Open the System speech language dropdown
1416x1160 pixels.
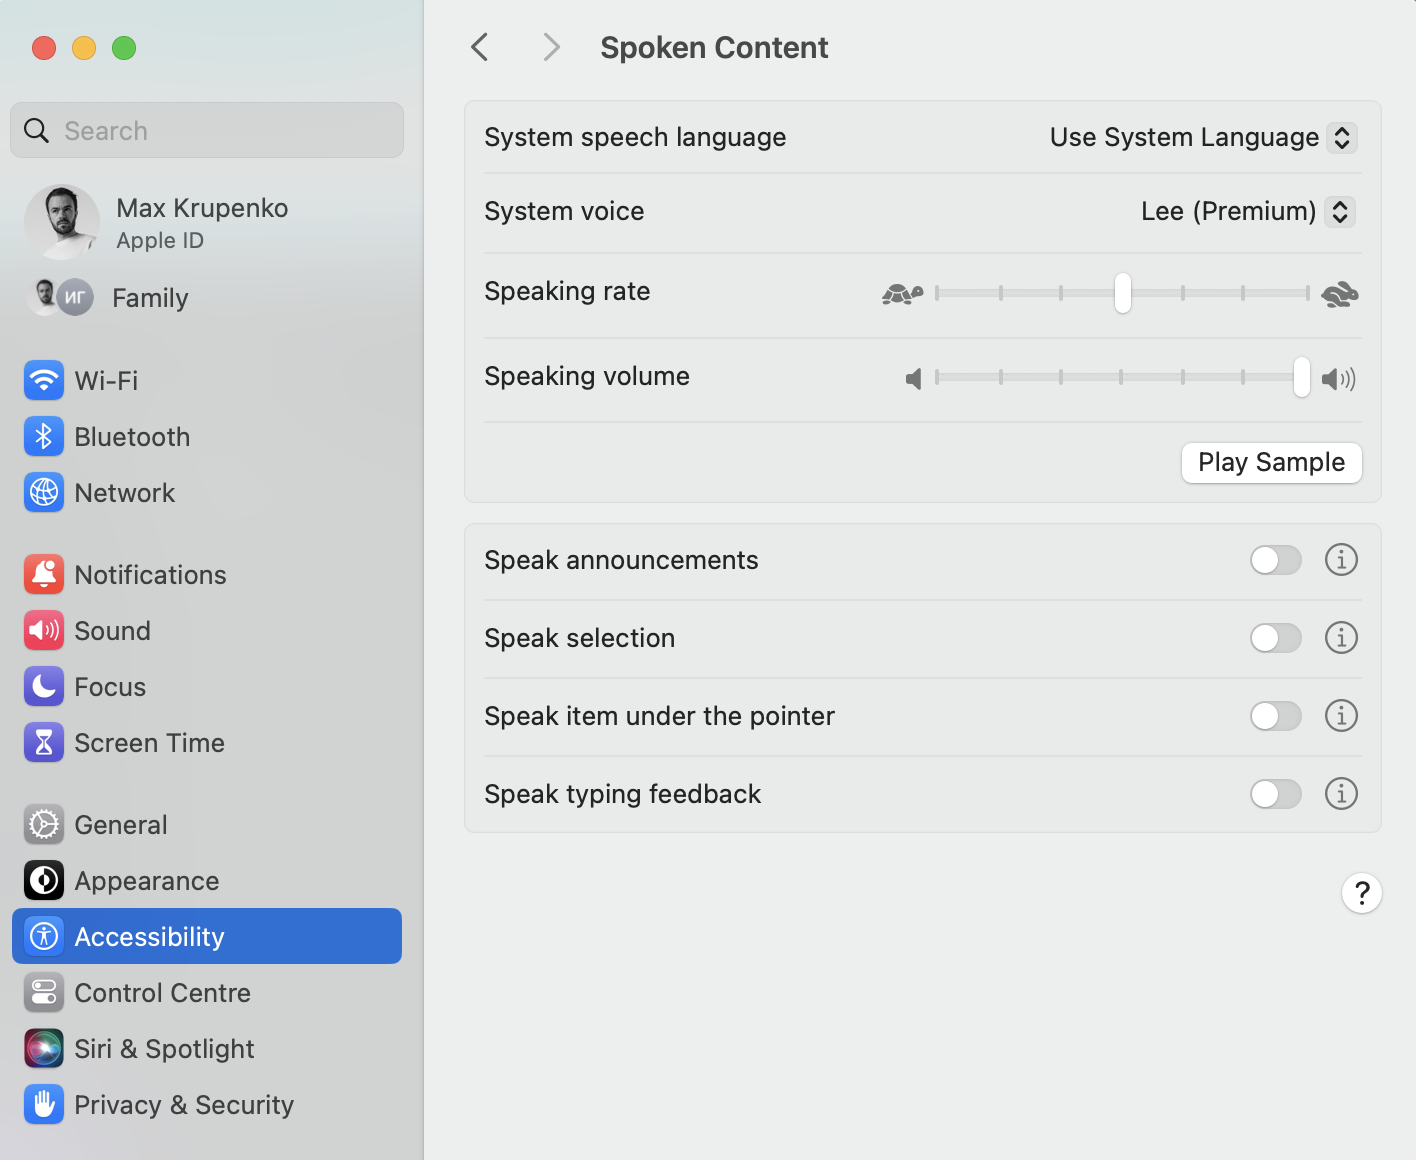(x=1341, y=137)
